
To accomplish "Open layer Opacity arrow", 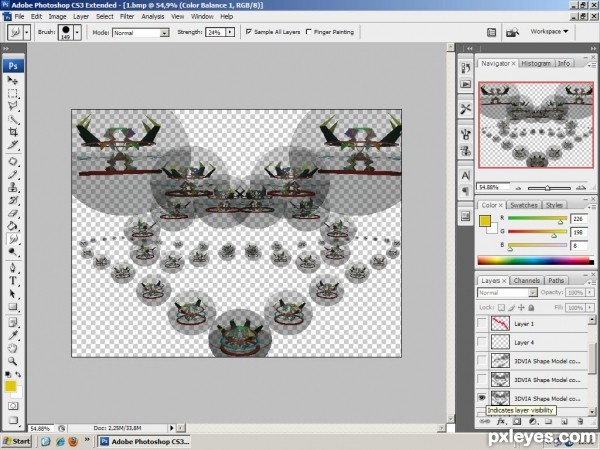I will [590, 292].
